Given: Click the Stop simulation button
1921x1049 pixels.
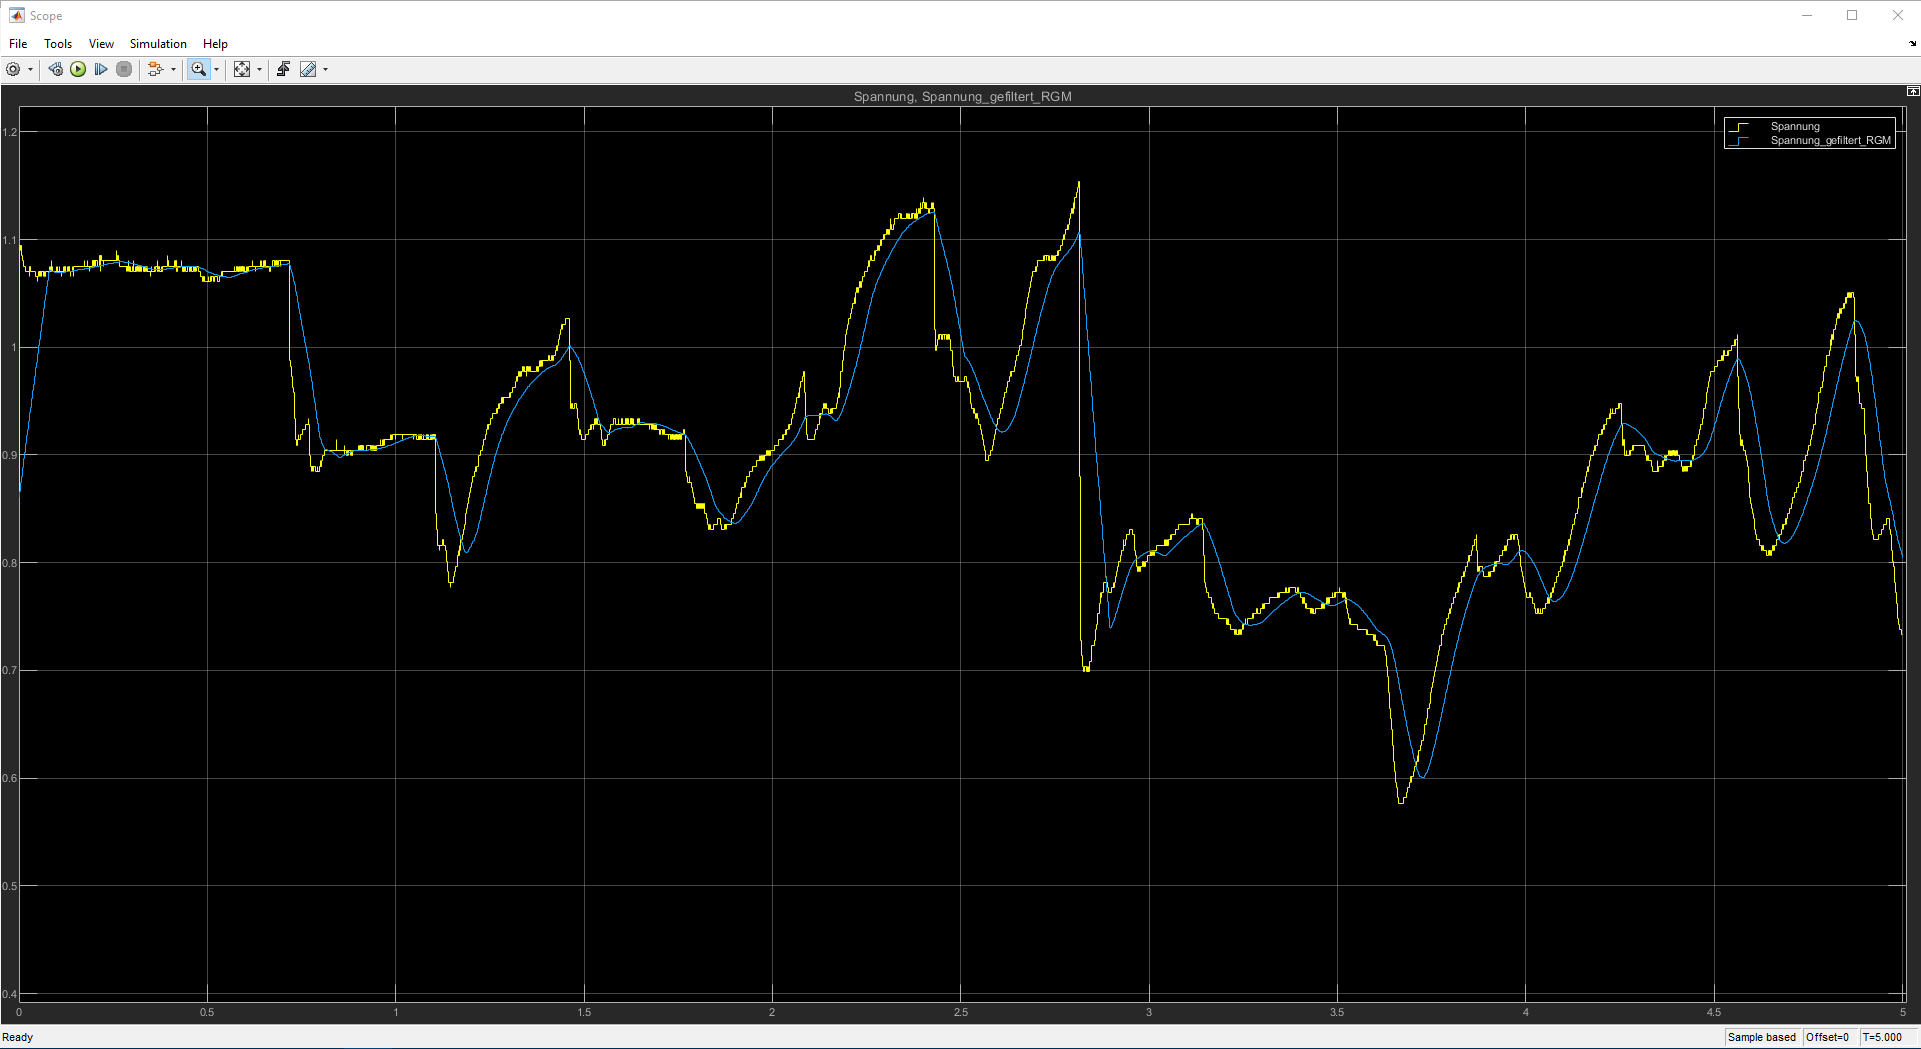Looking at the screenshot, I should pos(124,69).
